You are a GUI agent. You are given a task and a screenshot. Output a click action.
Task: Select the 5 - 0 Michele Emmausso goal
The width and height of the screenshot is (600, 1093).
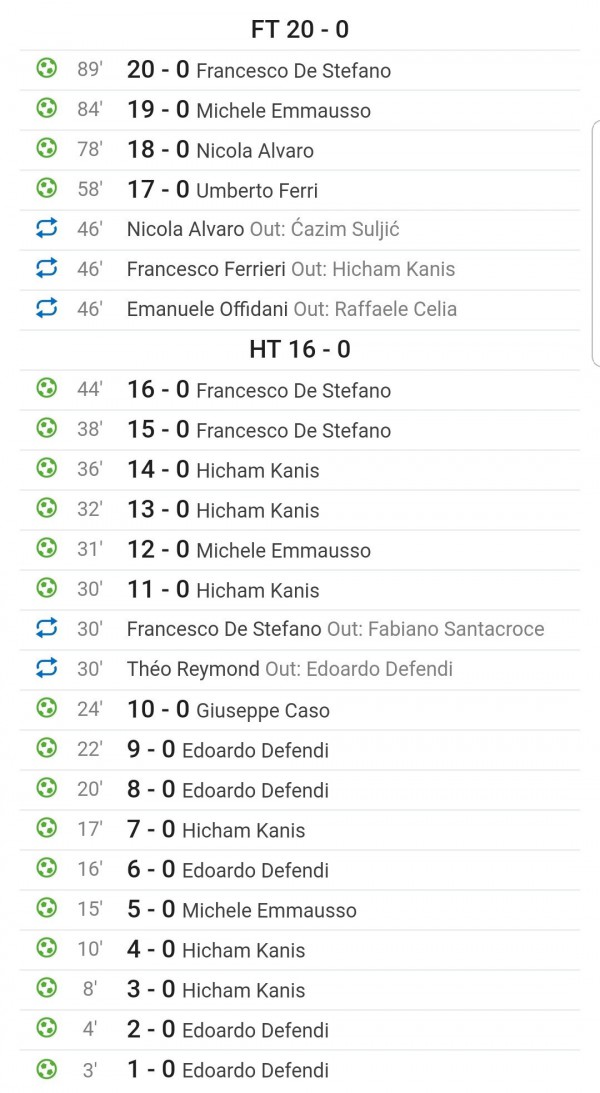pyautogui.click(x=241, y=910)
